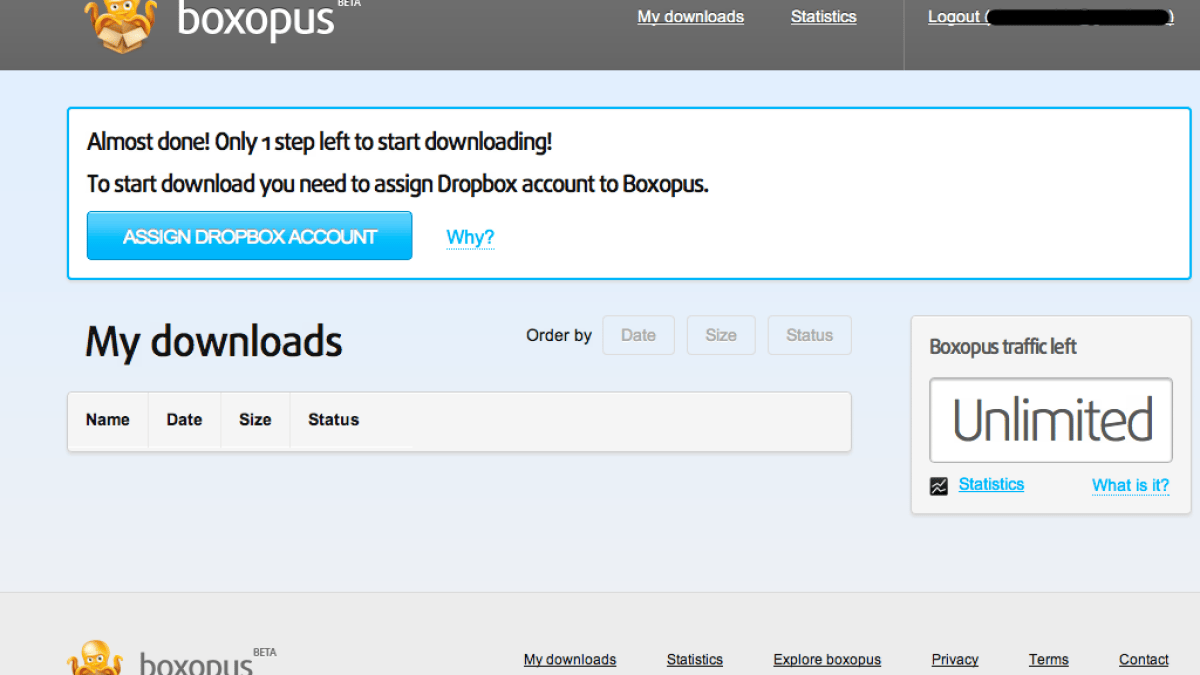Open Statistics in footer
This screenshot has height=675, width=1200.
coord(695,660)
